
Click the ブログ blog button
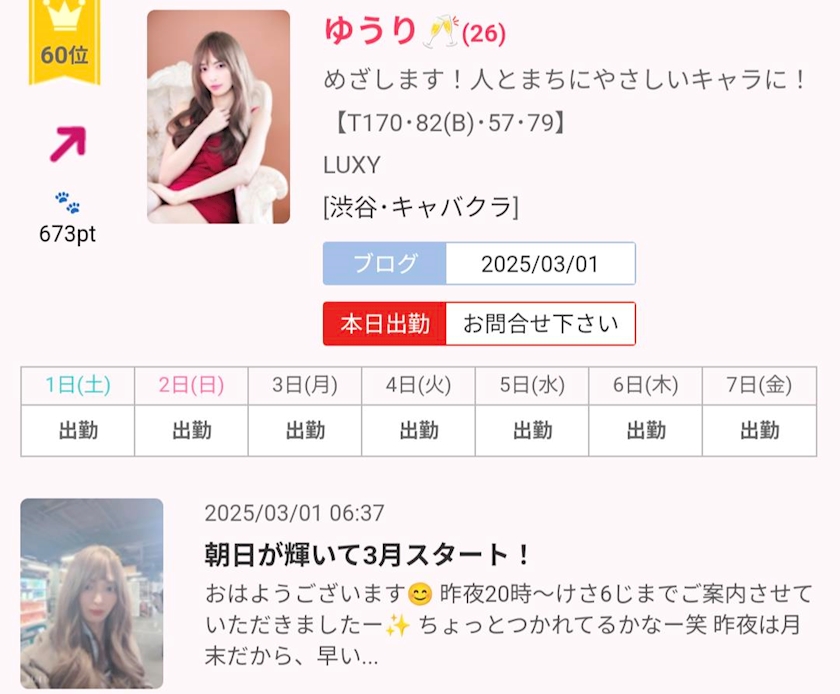click(385, 264)
